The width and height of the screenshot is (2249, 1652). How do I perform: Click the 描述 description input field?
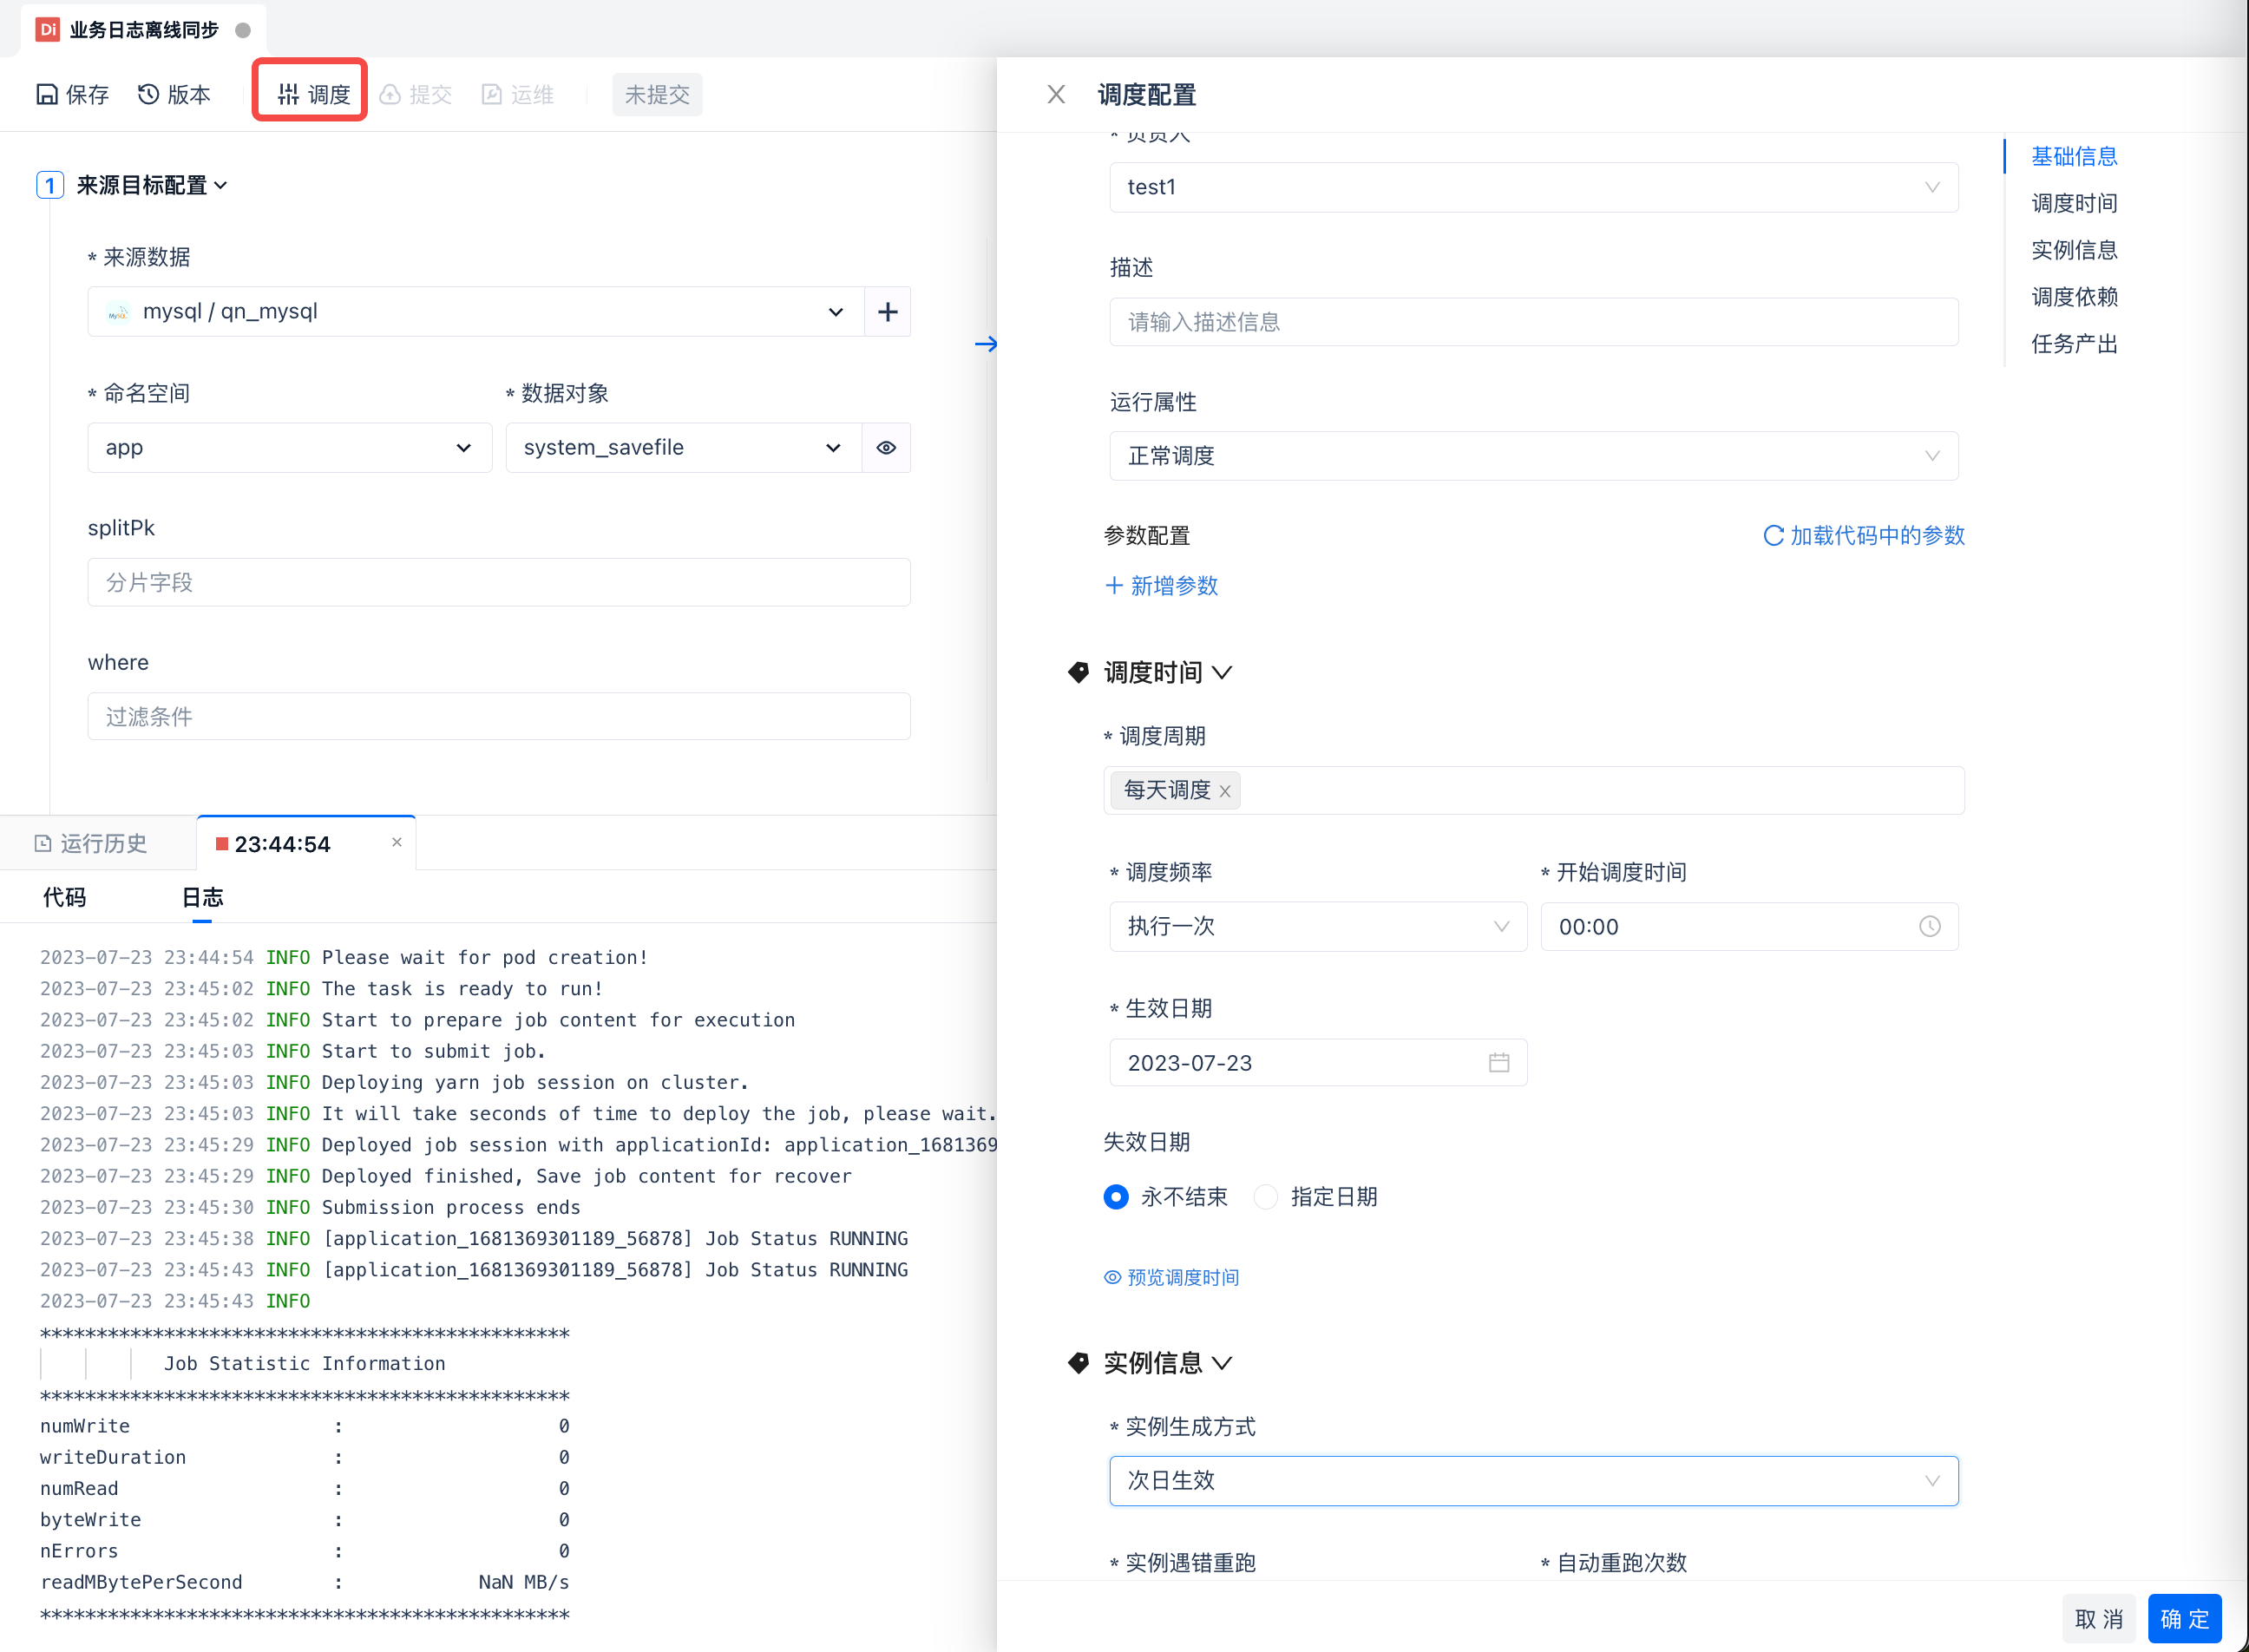click(x=1533, y=322)
